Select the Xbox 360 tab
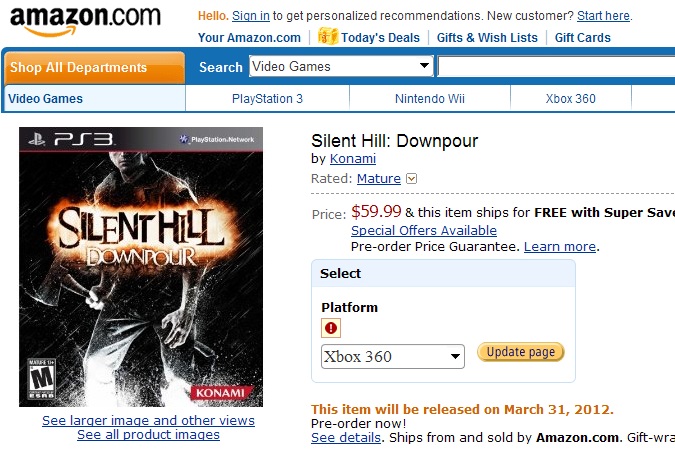Screen dimensions: 675x454 tap(570, 99)
